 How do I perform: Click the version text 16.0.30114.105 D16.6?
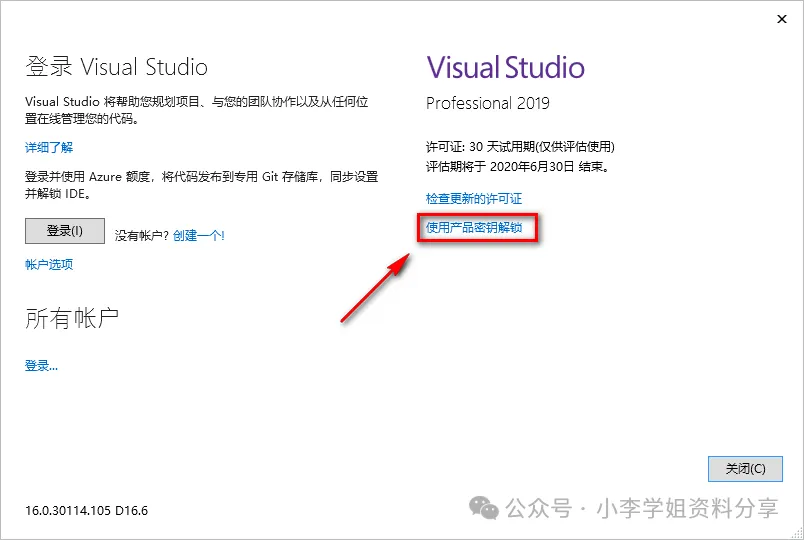coord(86,511)
